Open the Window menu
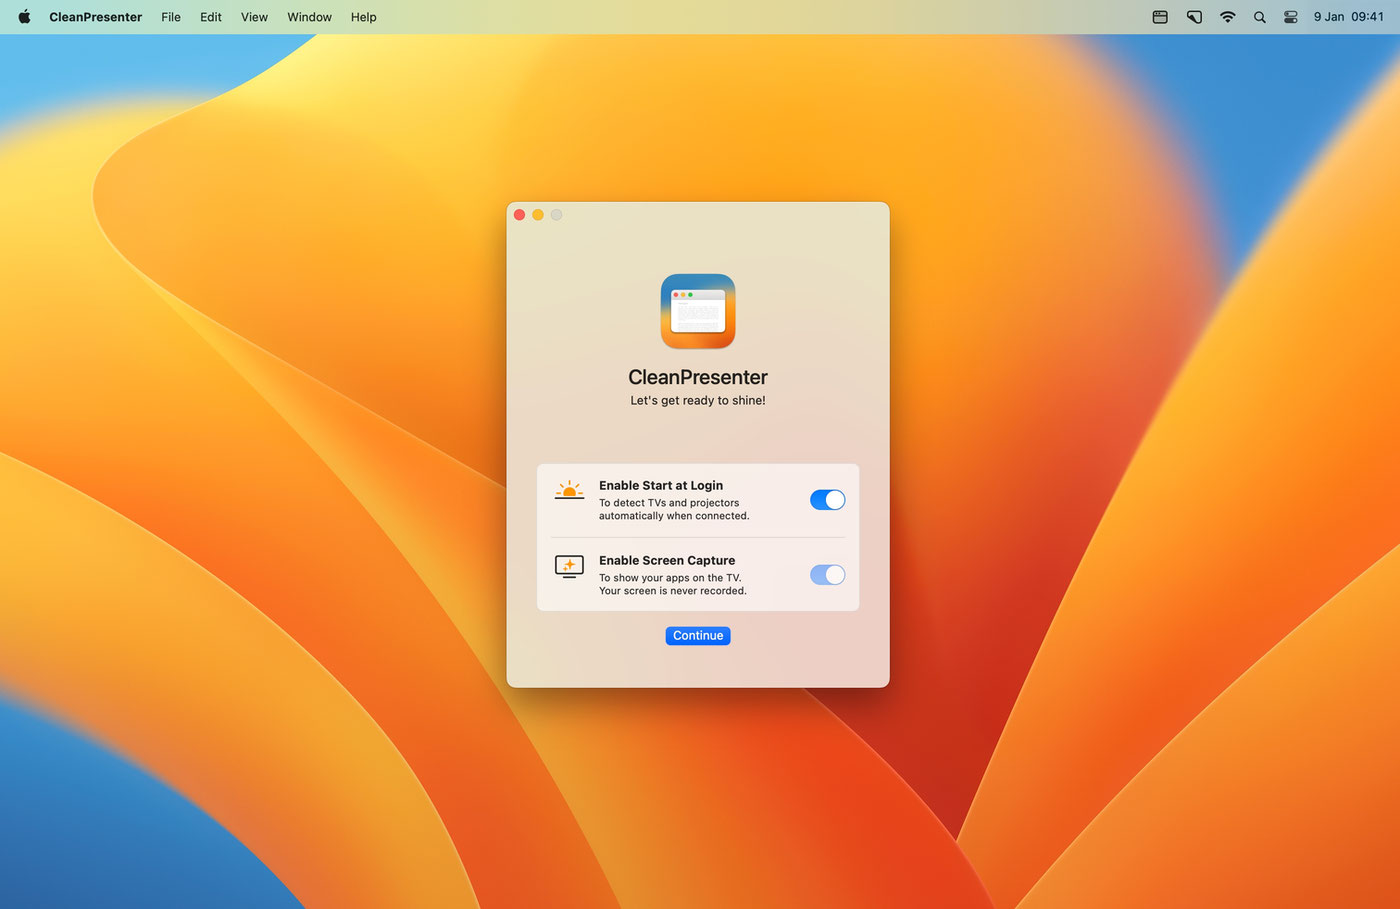This screenshot has height=909, width=1400. click(x=309, y=17)
